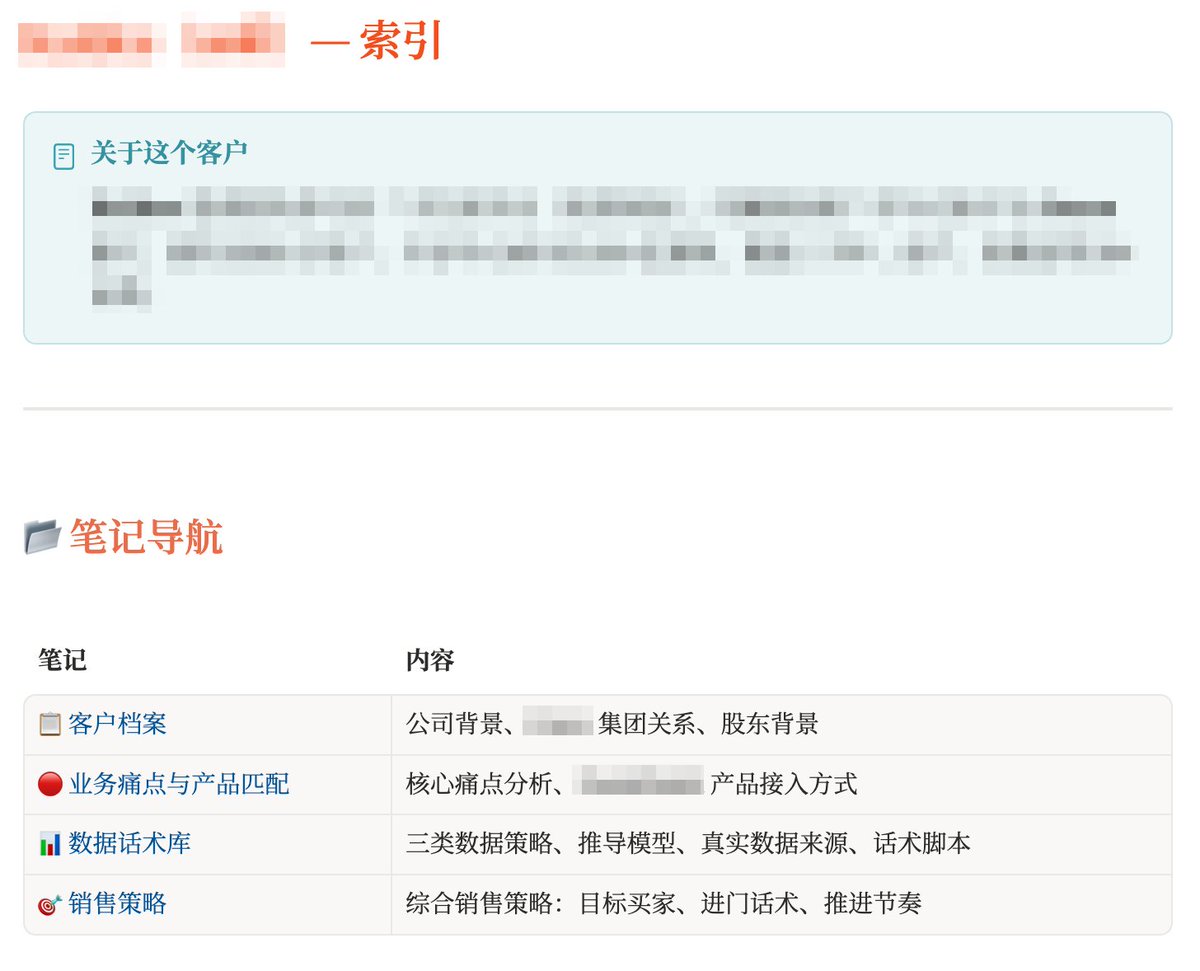Click the folder icon next to 笔记导航

tap(43, 538)
